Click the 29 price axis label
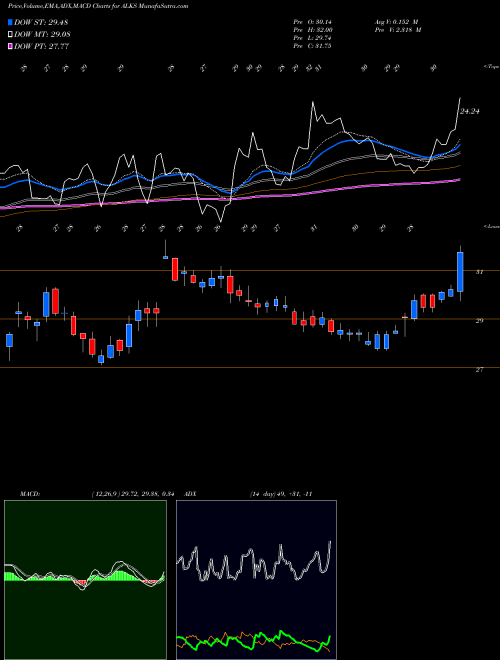500x660 pixels. coord(479,321)
